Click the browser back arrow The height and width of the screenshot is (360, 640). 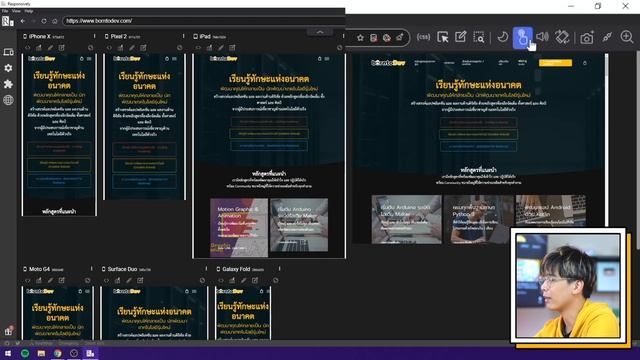point(23,21)
